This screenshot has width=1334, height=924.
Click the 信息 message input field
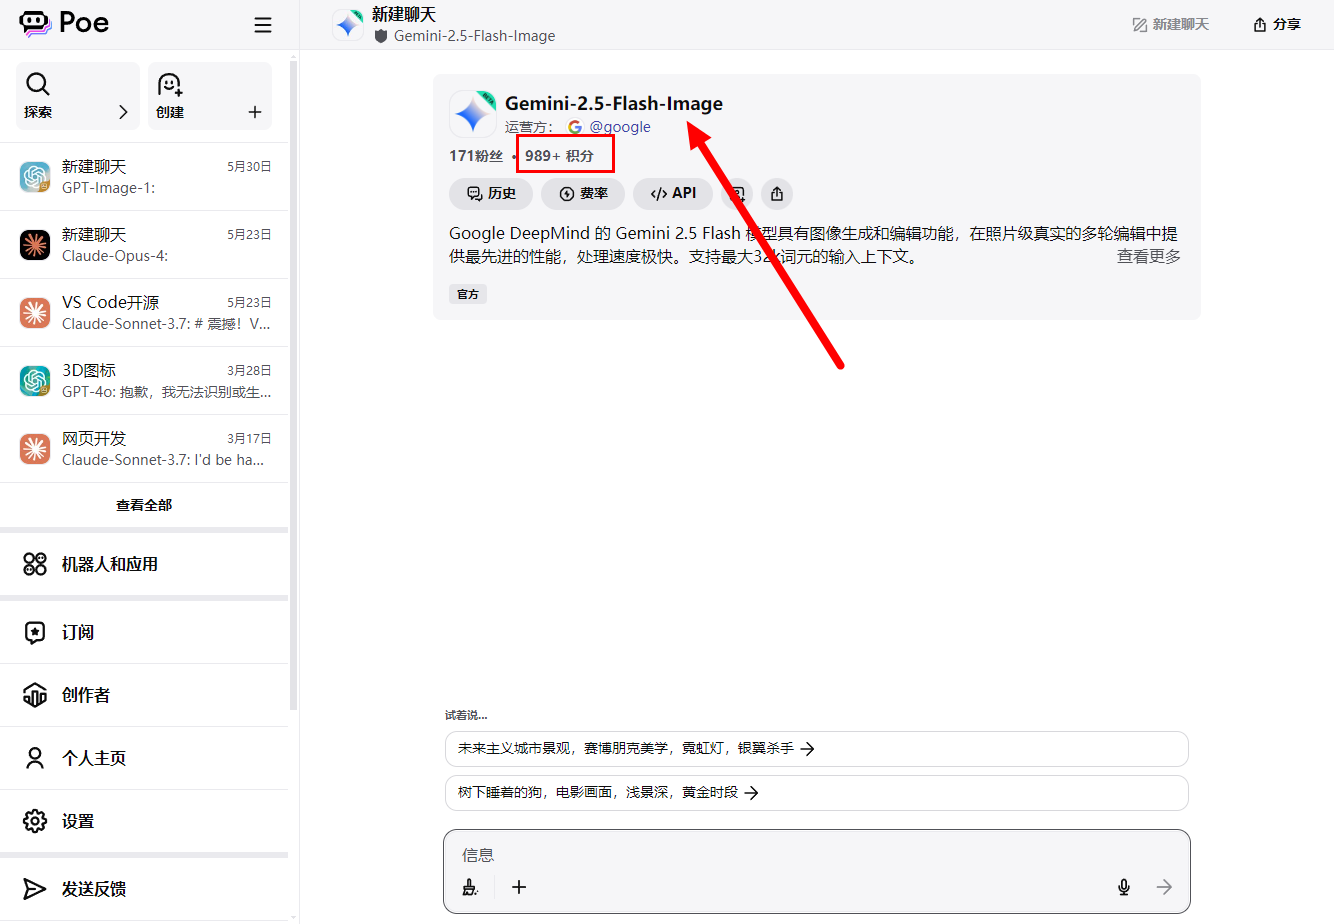pos(816,855)
